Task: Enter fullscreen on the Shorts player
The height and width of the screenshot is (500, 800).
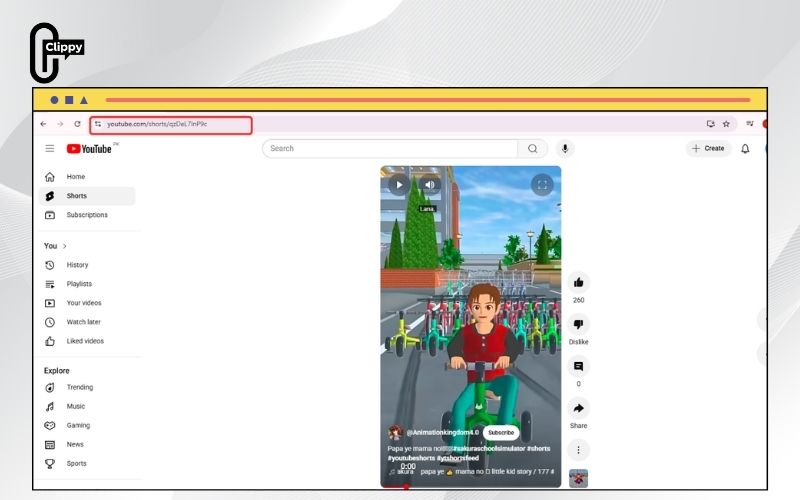Action: [542, 185]
